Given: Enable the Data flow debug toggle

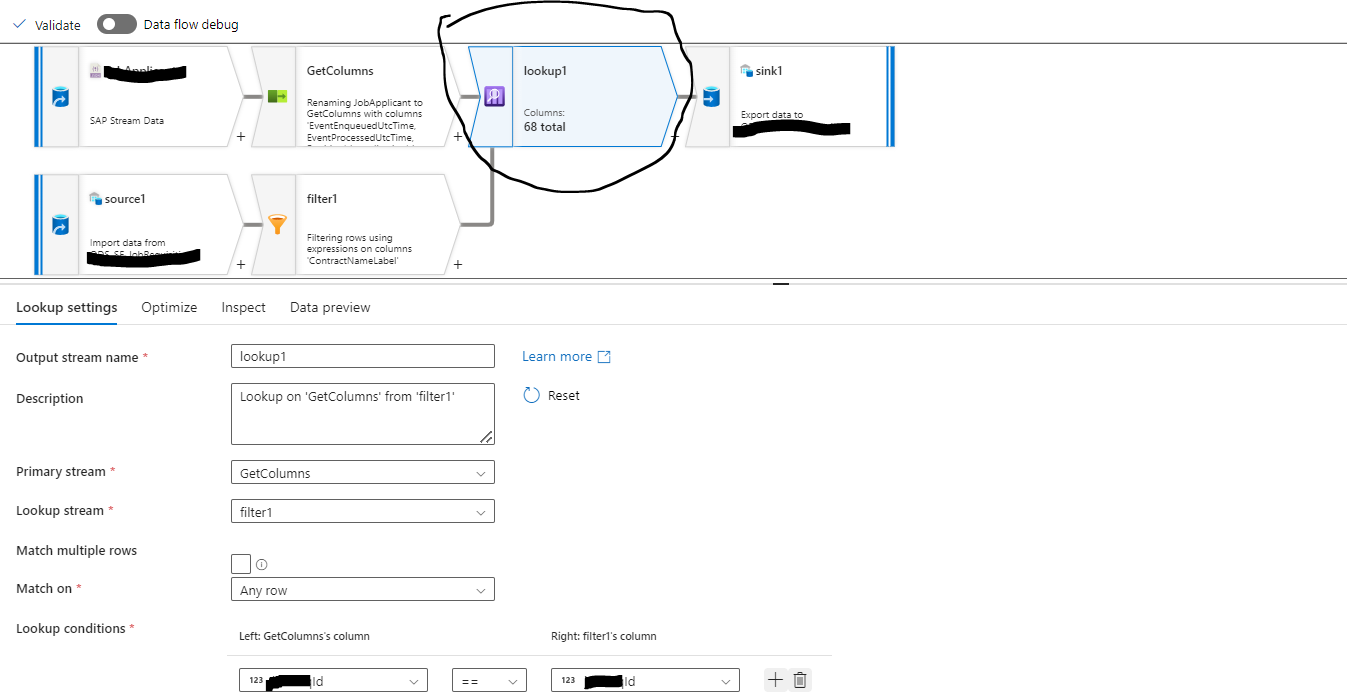Looking at the screenshot, I should click(116, 23).
